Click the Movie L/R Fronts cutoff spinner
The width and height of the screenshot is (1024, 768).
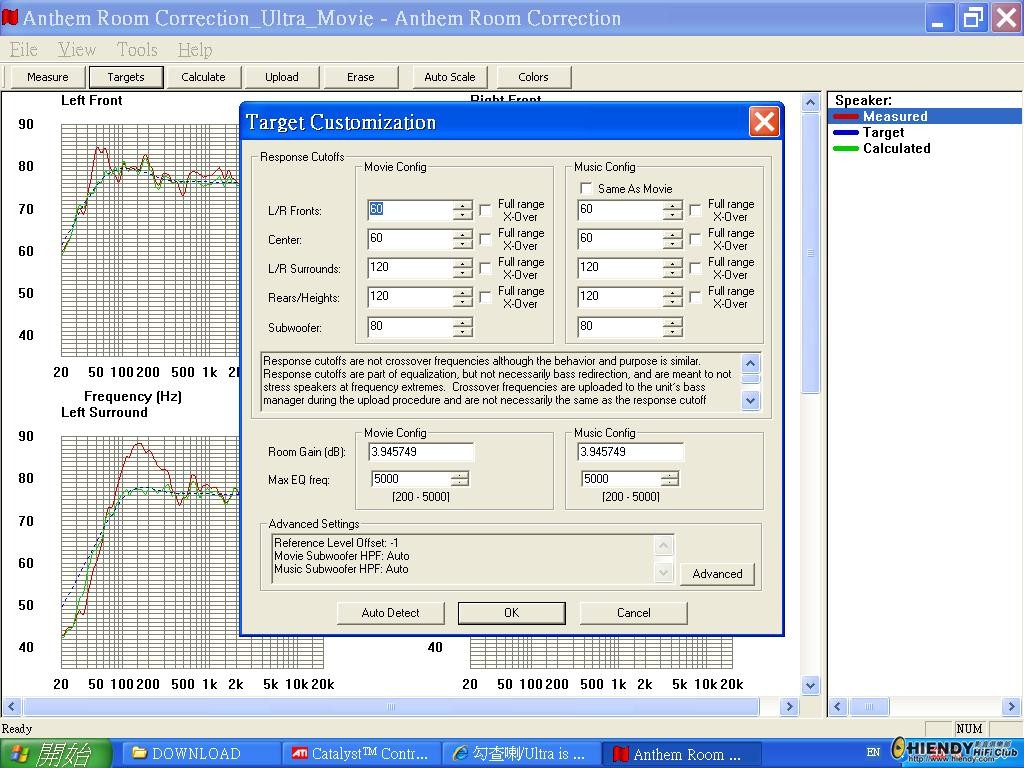pyautogui.click(x=462, y=210)
